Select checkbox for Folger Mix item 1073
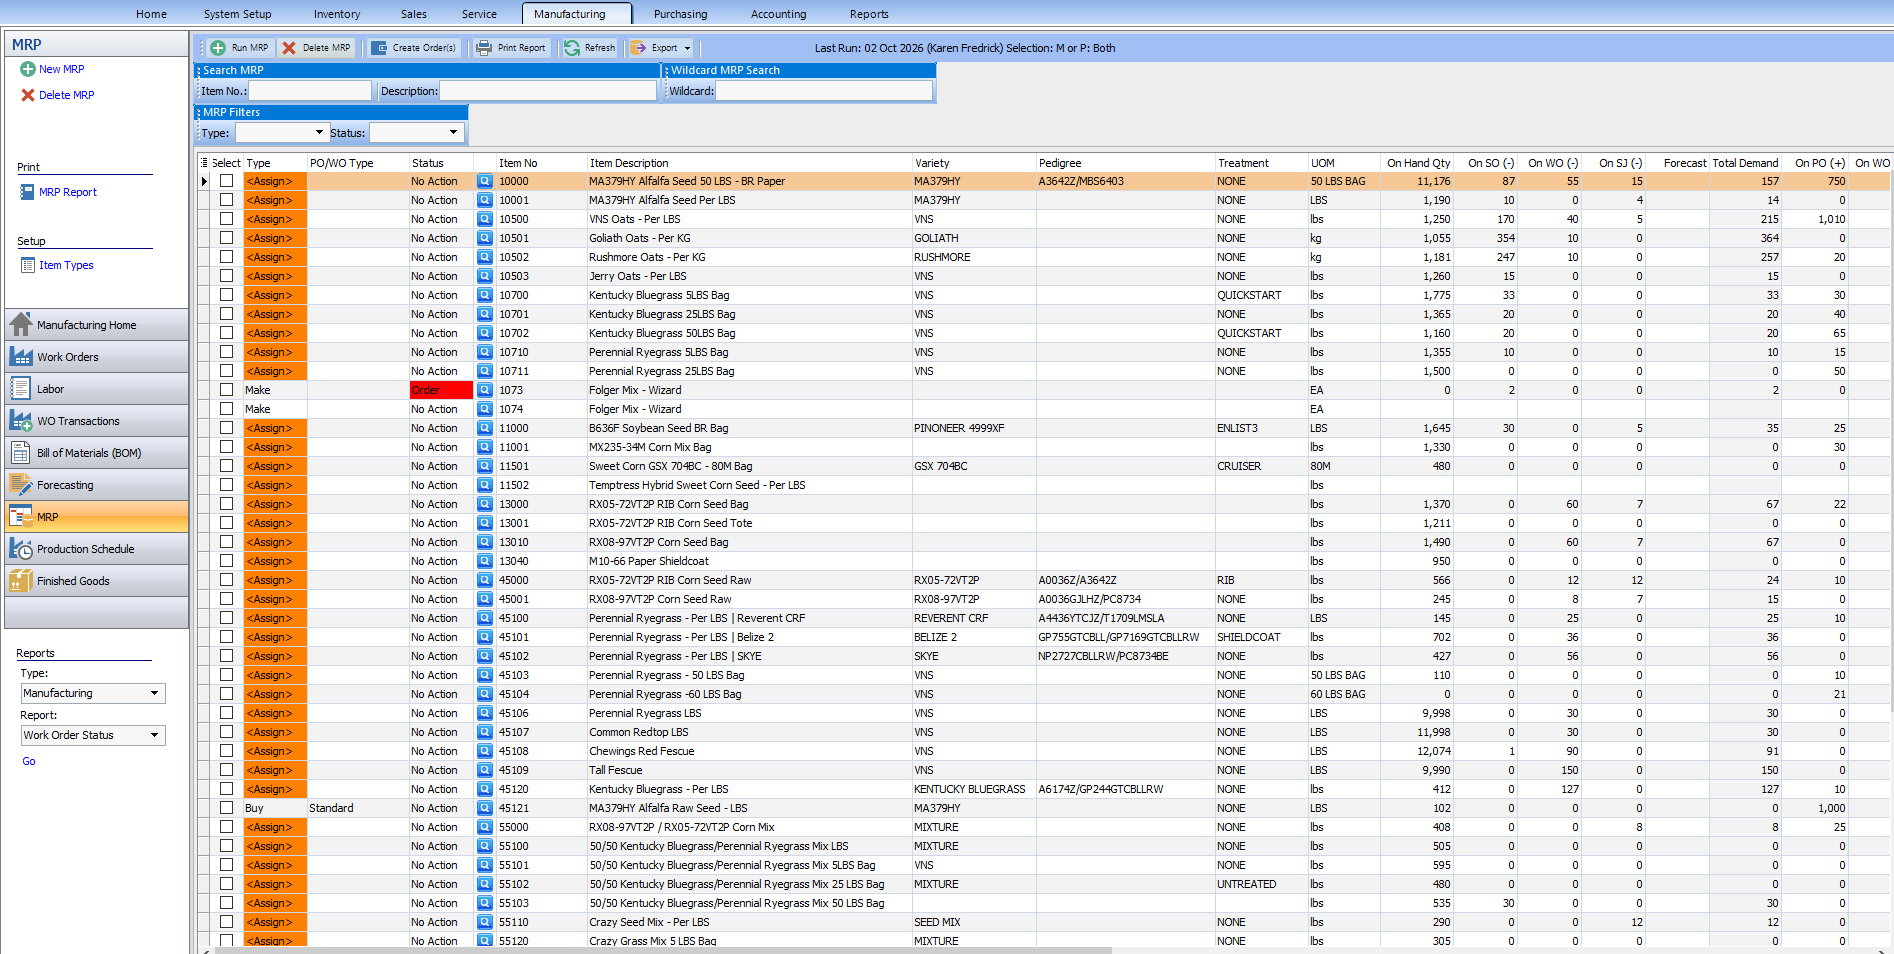Image resolution: width=1894 pixels, height=954 pixels. [x=227, y=390]
